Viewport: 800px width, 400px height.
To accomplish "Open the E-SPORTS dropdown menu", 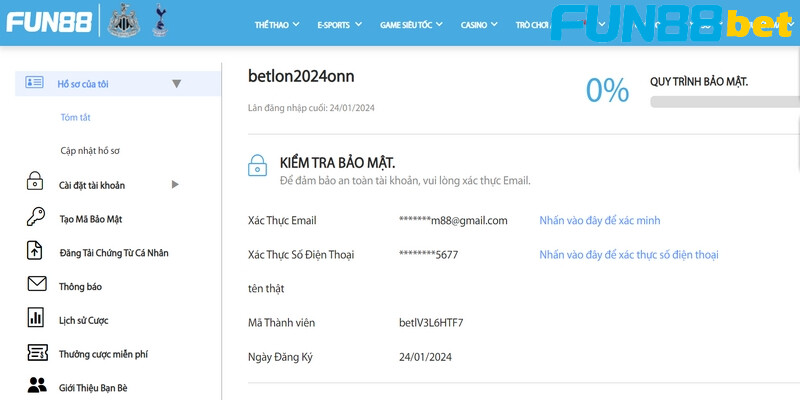I will click(x=339, y=24).
